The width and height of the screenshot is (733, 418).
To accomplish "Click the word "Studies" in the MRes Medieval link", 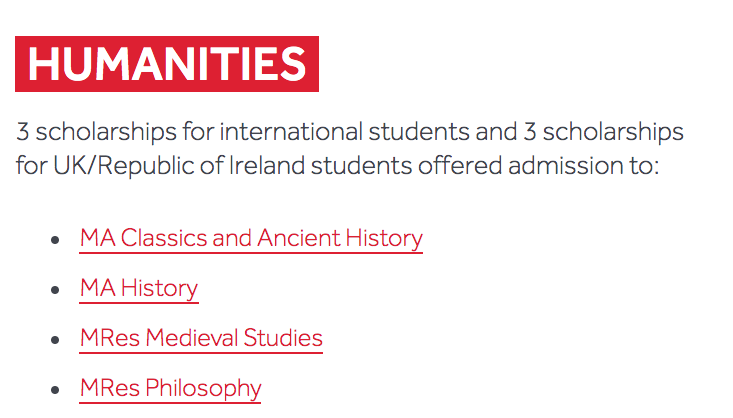I will [x=283, y=338].
